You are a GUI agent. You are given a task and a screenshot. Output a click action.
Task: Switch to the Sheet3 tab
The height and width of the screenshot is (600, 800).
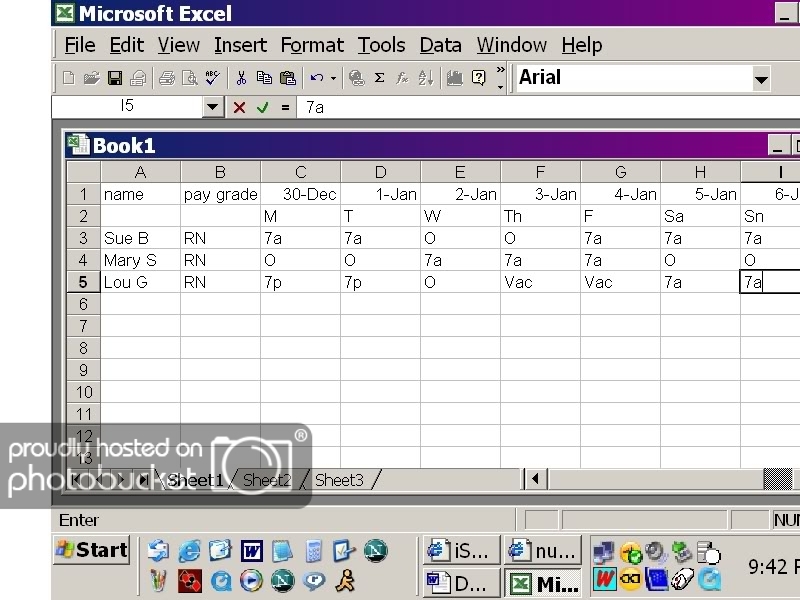click(339, 480)
